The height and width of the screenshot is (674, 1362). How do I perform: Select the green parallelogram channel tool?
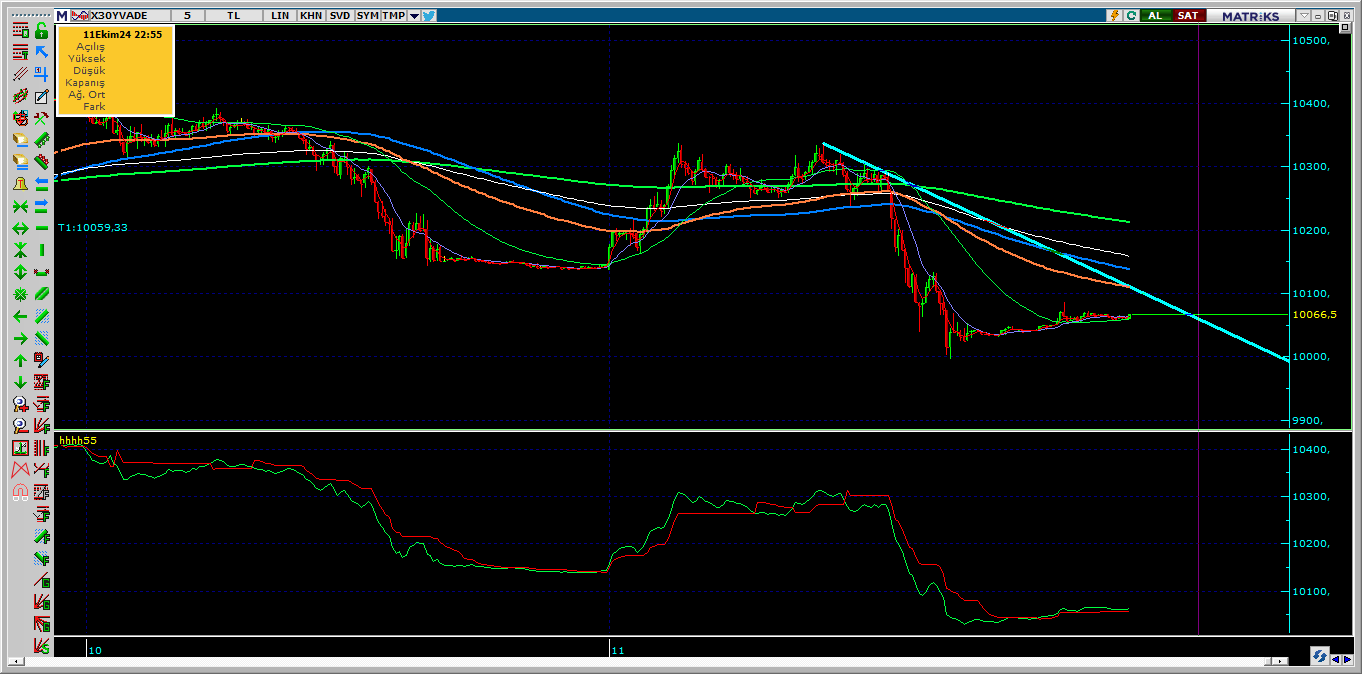[41, 294]
